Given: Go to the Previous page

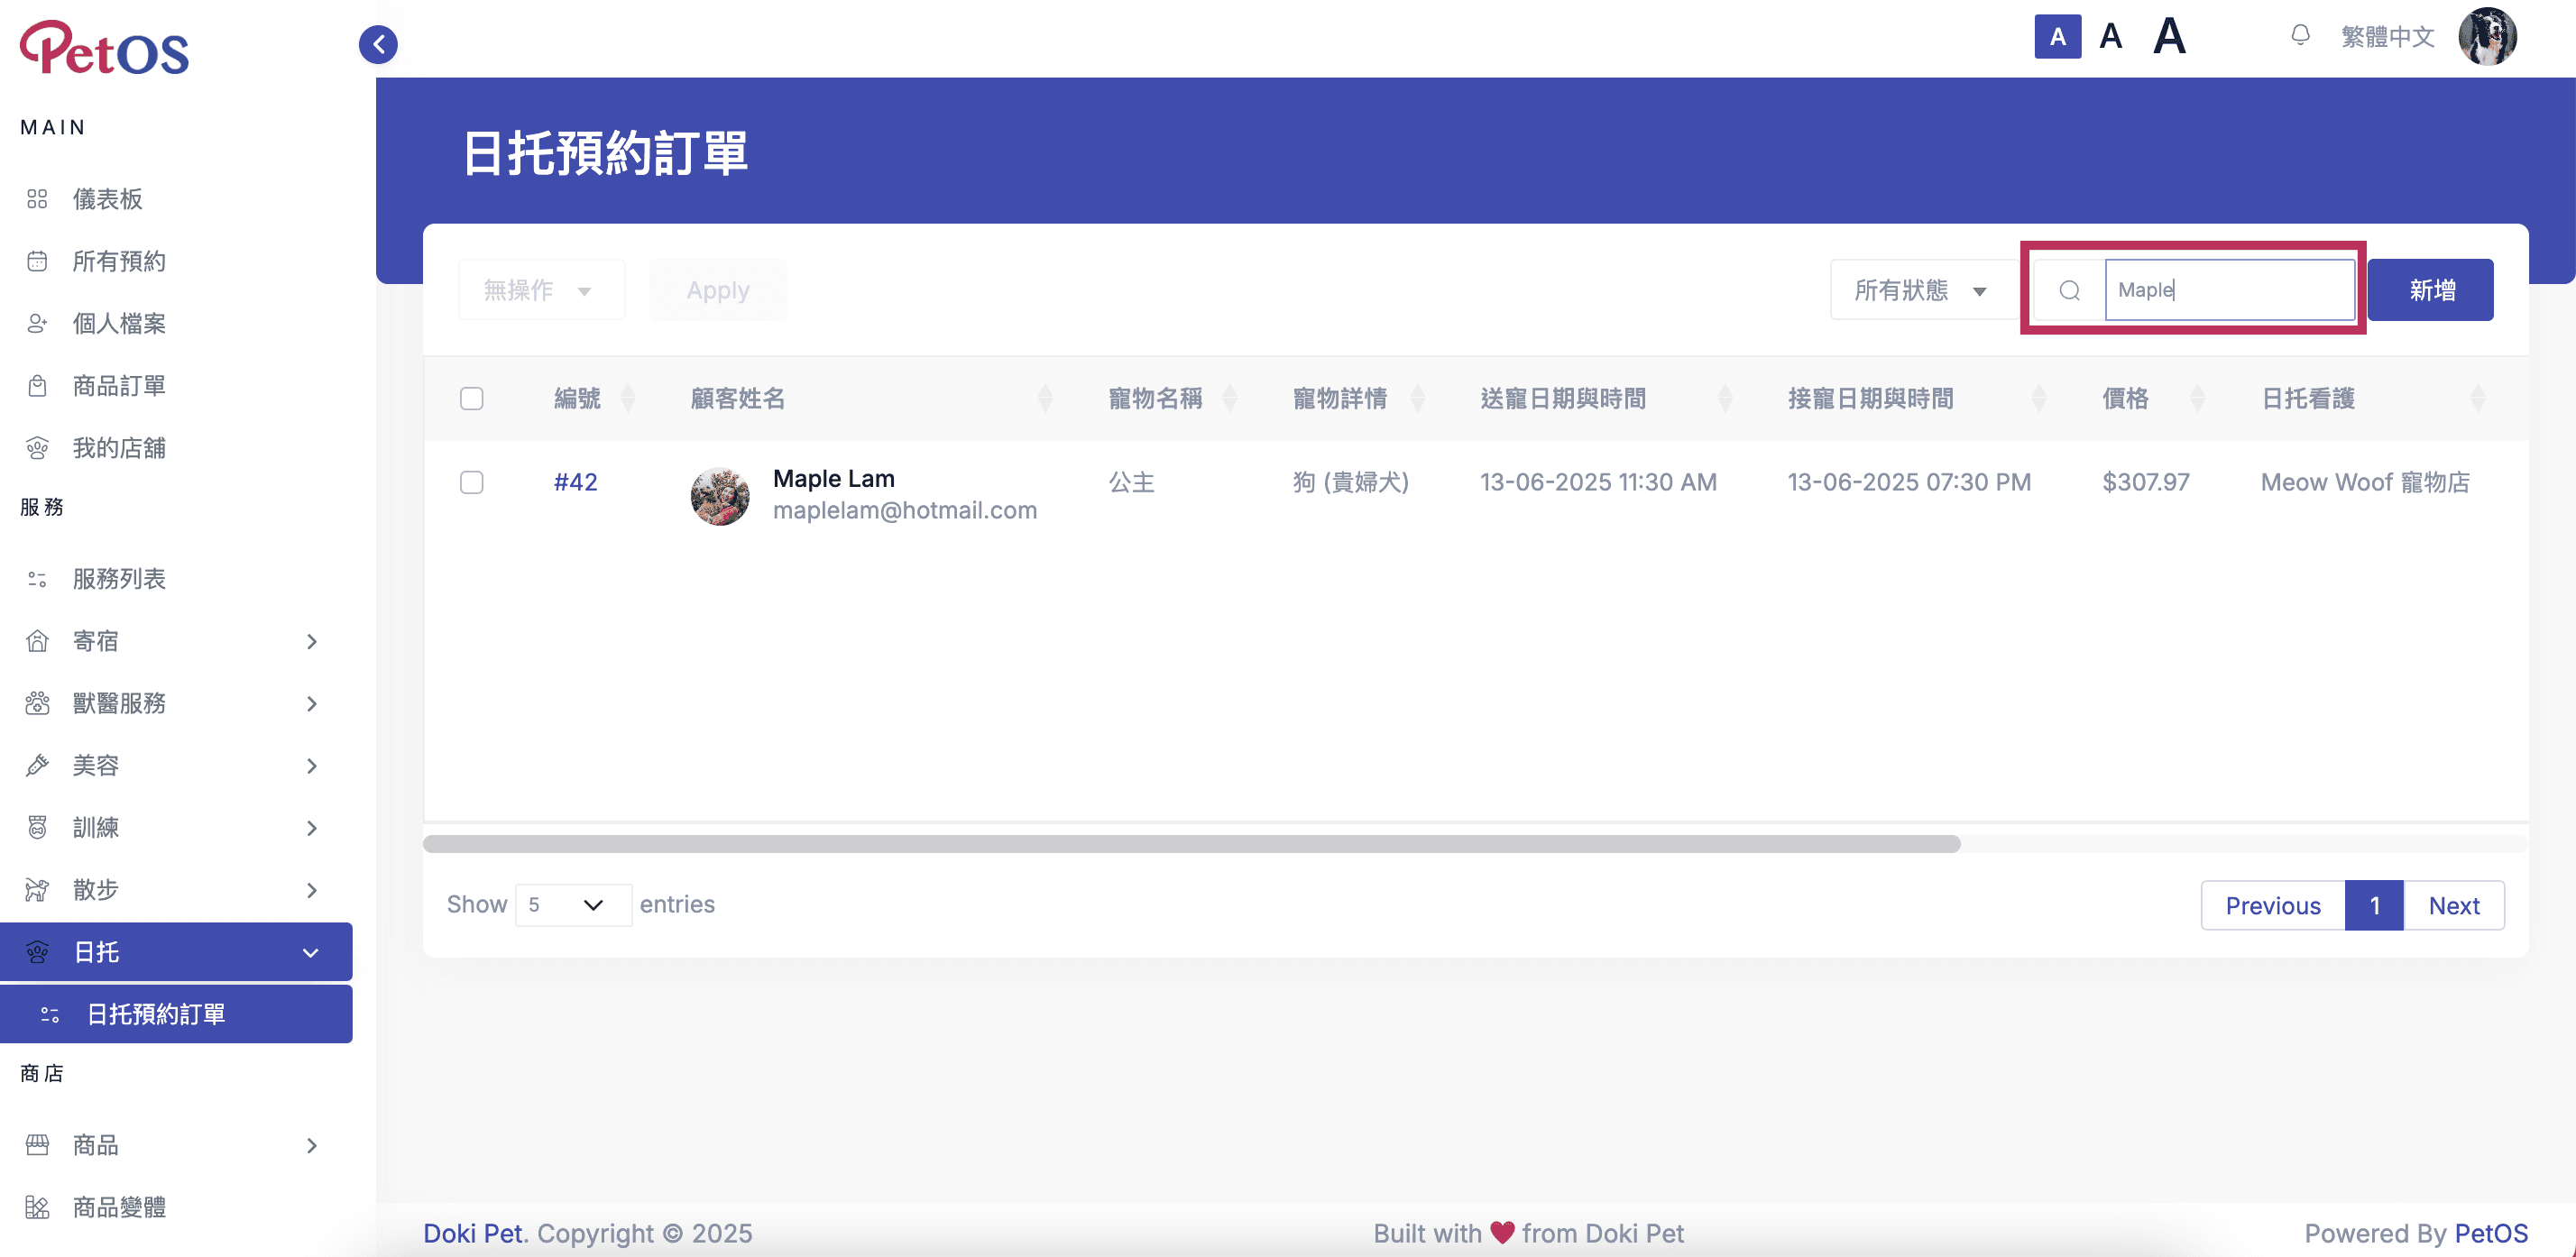Looking at the screenshot, I should (2272, 905).
